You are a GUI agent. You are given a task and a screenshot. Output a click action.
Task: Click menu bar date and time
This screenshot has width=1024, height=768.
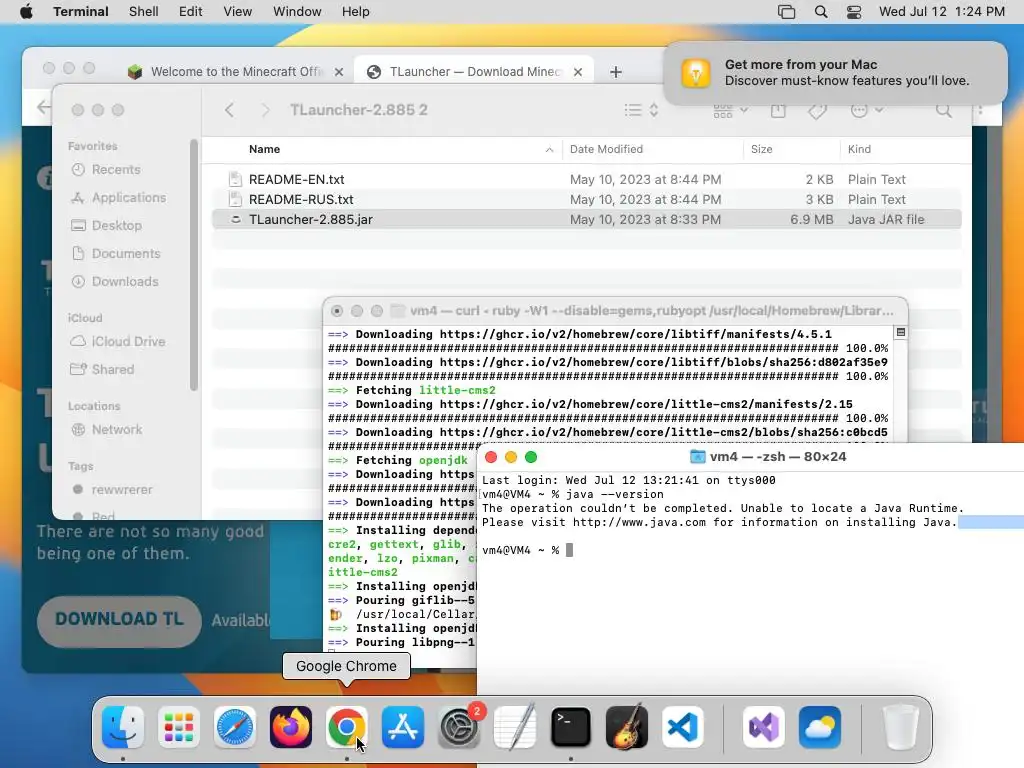pyautogui.click(x=941, y=12)
